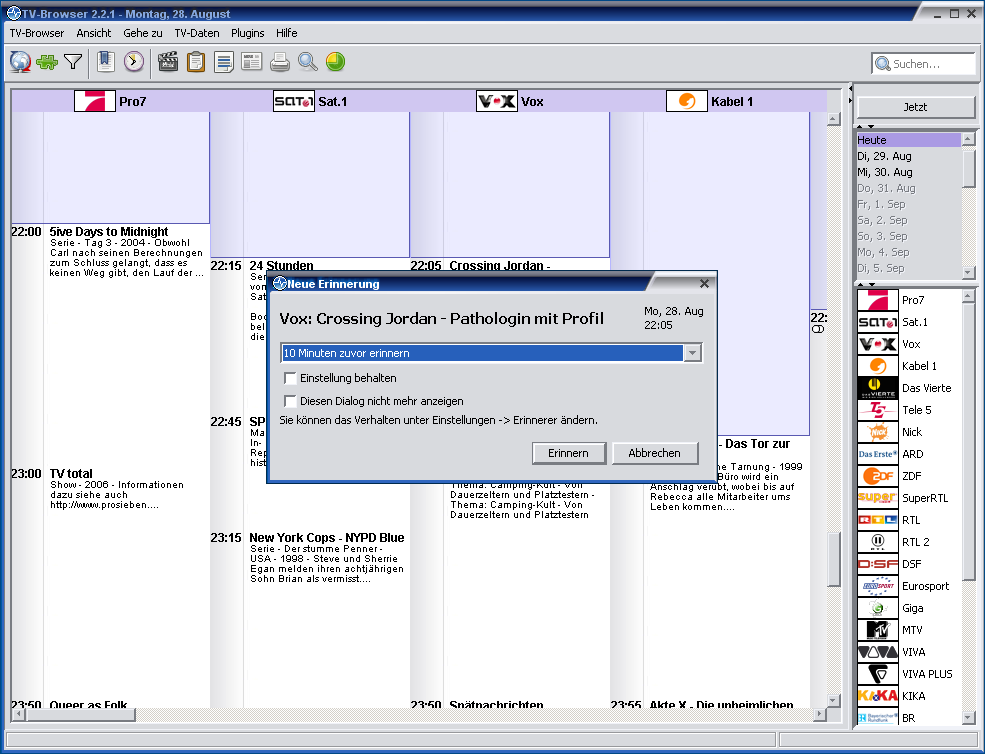Open the Plugins menu
985x754 pixels.
point(248,33)
